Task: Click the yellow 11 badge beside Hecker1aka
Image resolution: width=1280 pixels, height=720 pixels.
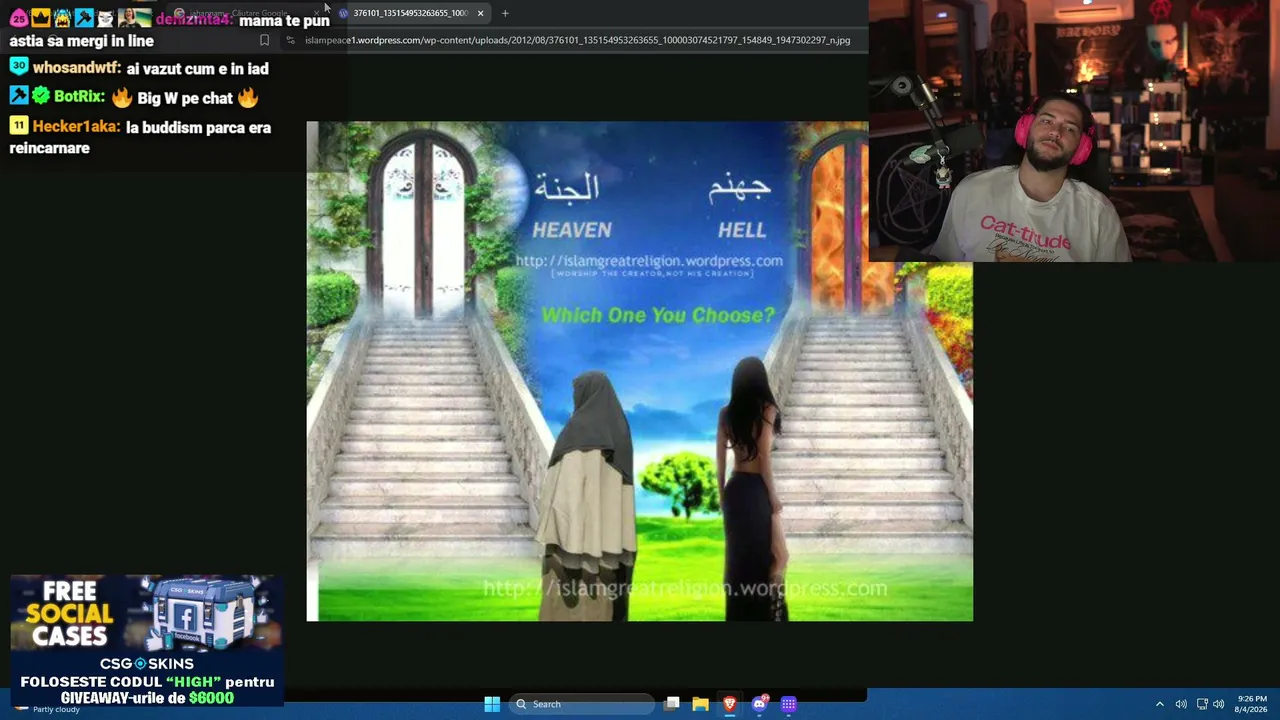Action: point(19,126)
